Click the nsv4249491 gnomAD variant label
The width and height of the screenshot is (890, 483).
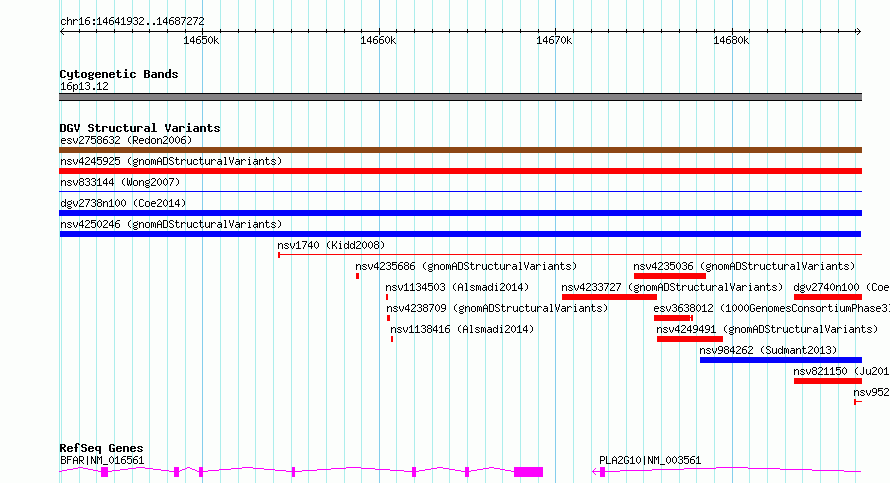(767, 329)
